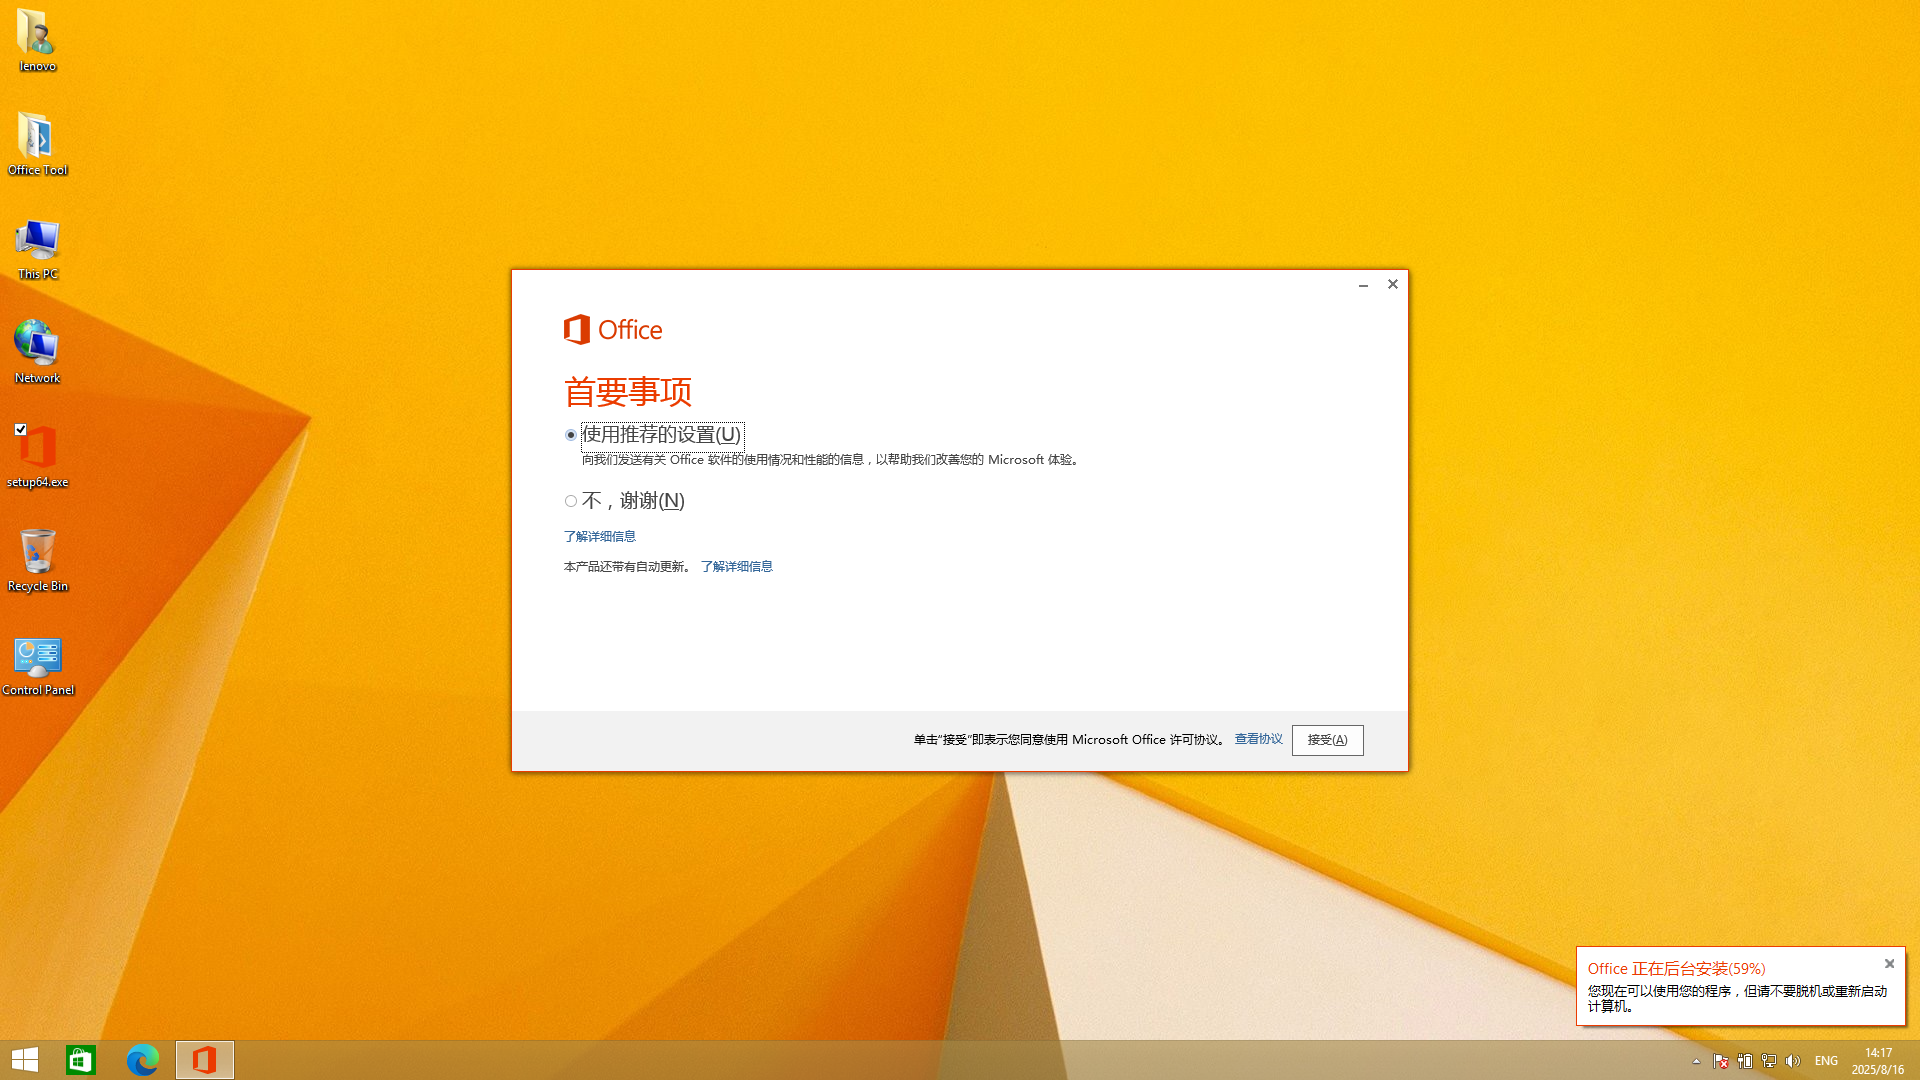Select the setup64.exe Office installer icon

[38, 449]
